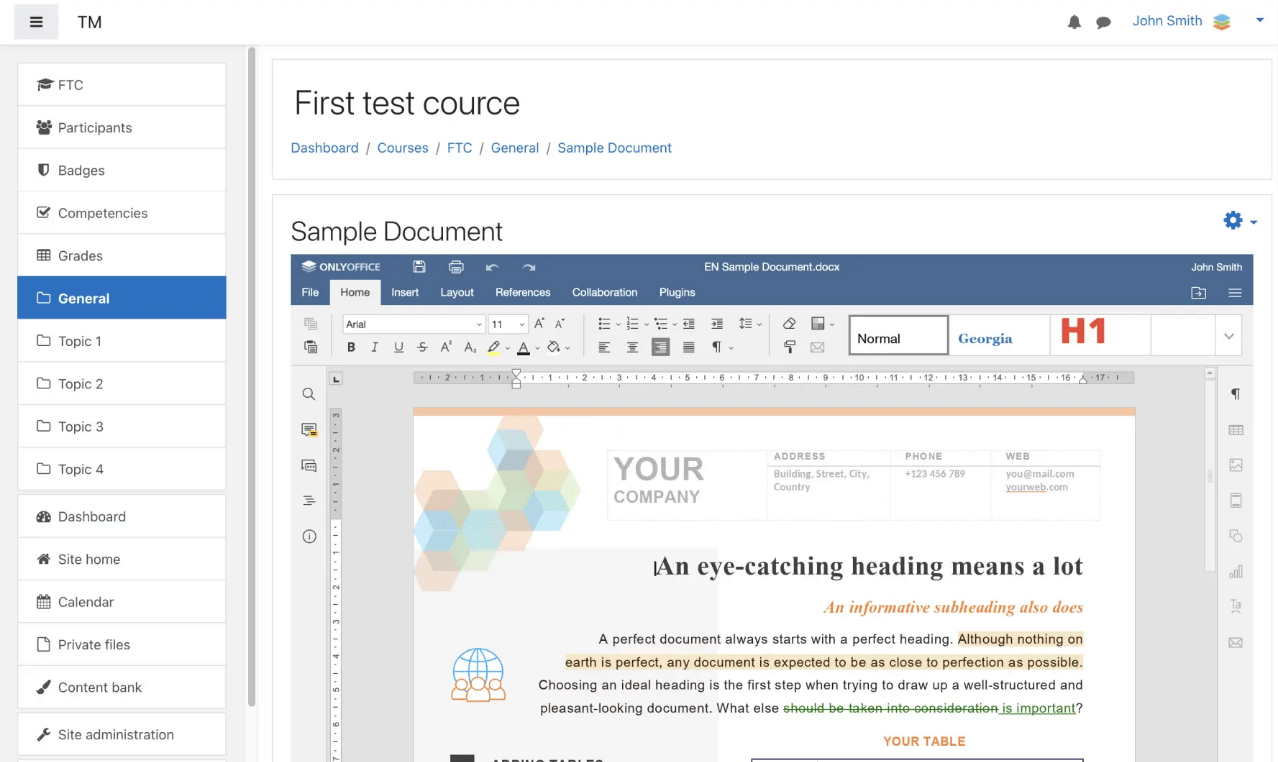This screenshot has height=762, width=1278.
Task: Open chart settings in right sidebar
Action: click(x=1236, y=572)
